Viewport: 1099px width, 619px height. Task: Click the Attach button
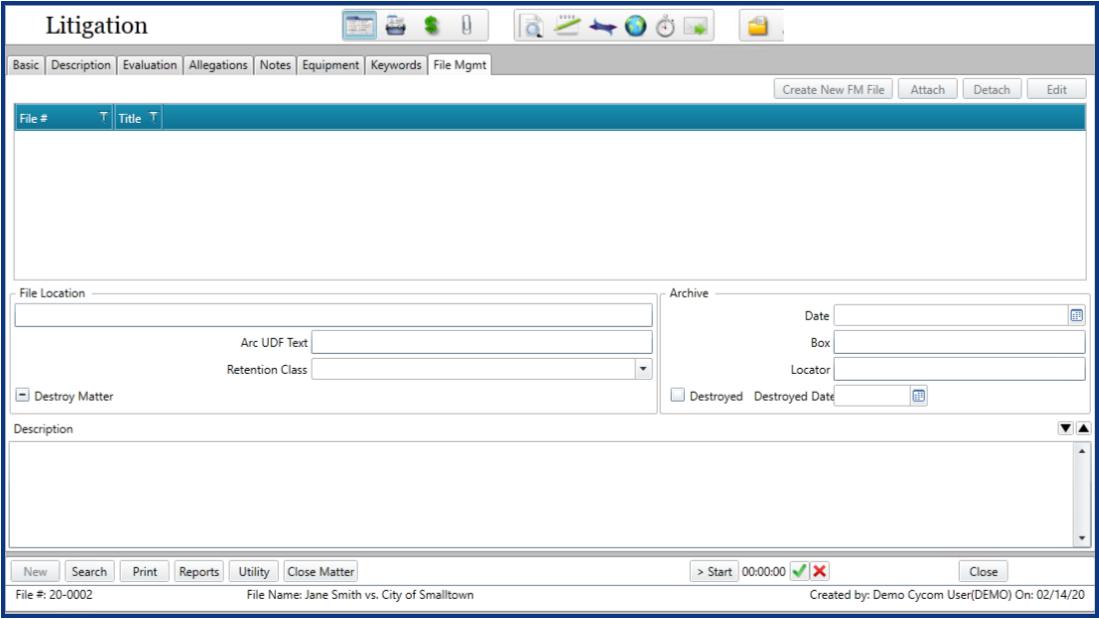927,90
